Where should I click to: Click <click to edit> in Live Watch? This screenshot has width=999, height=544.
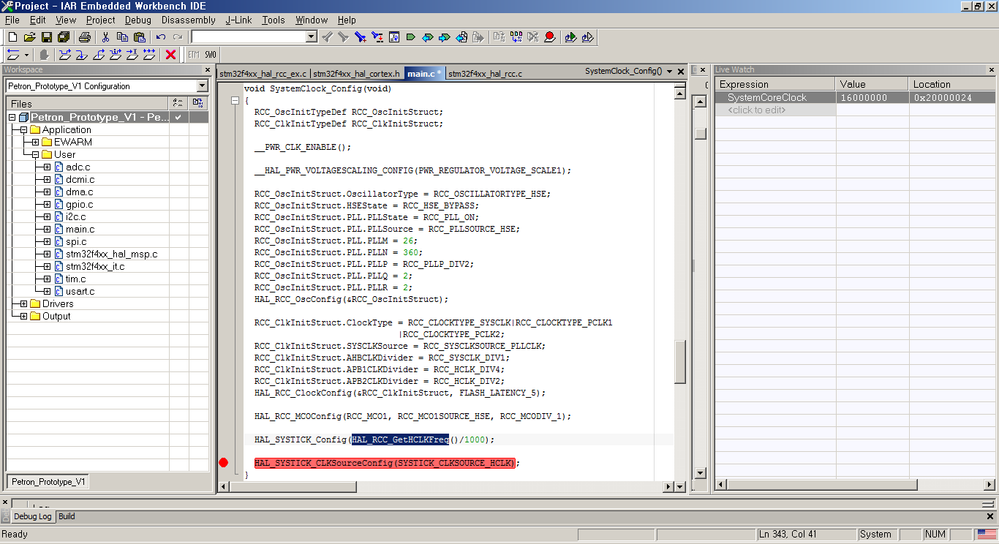[x=756, y=110]
